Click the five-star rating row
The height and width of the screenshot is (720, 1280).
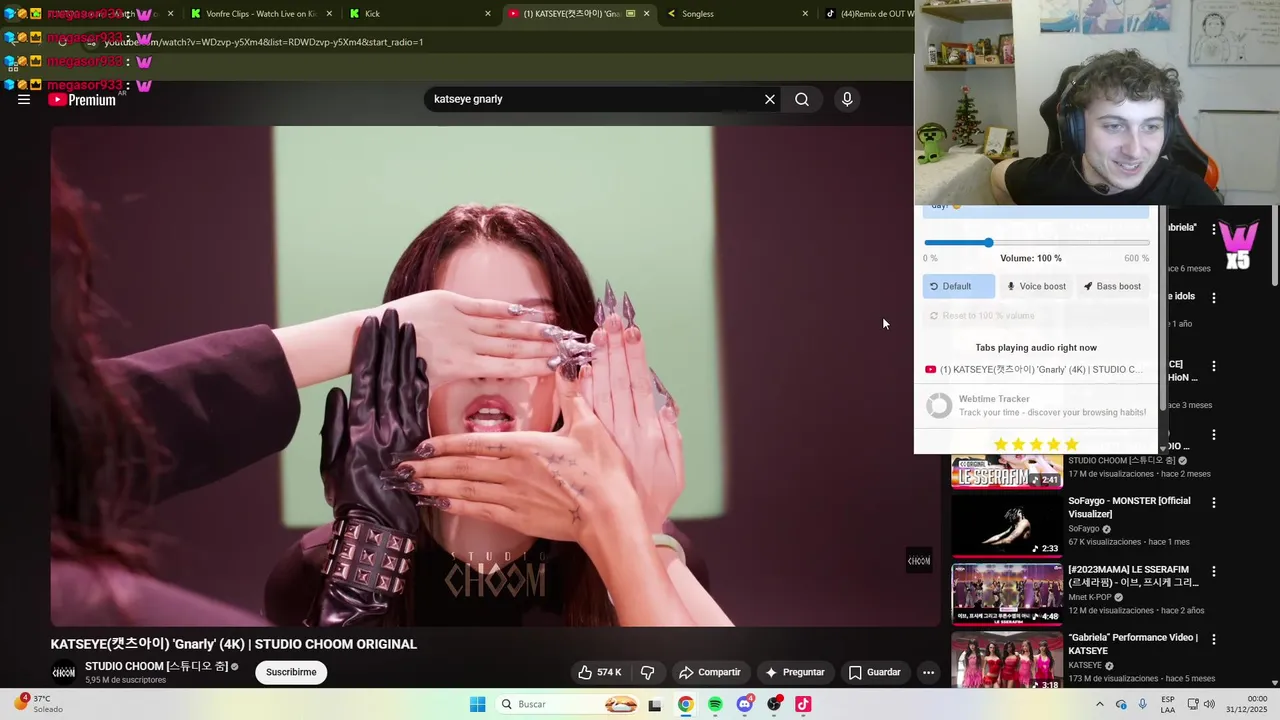pos(1036,443)
